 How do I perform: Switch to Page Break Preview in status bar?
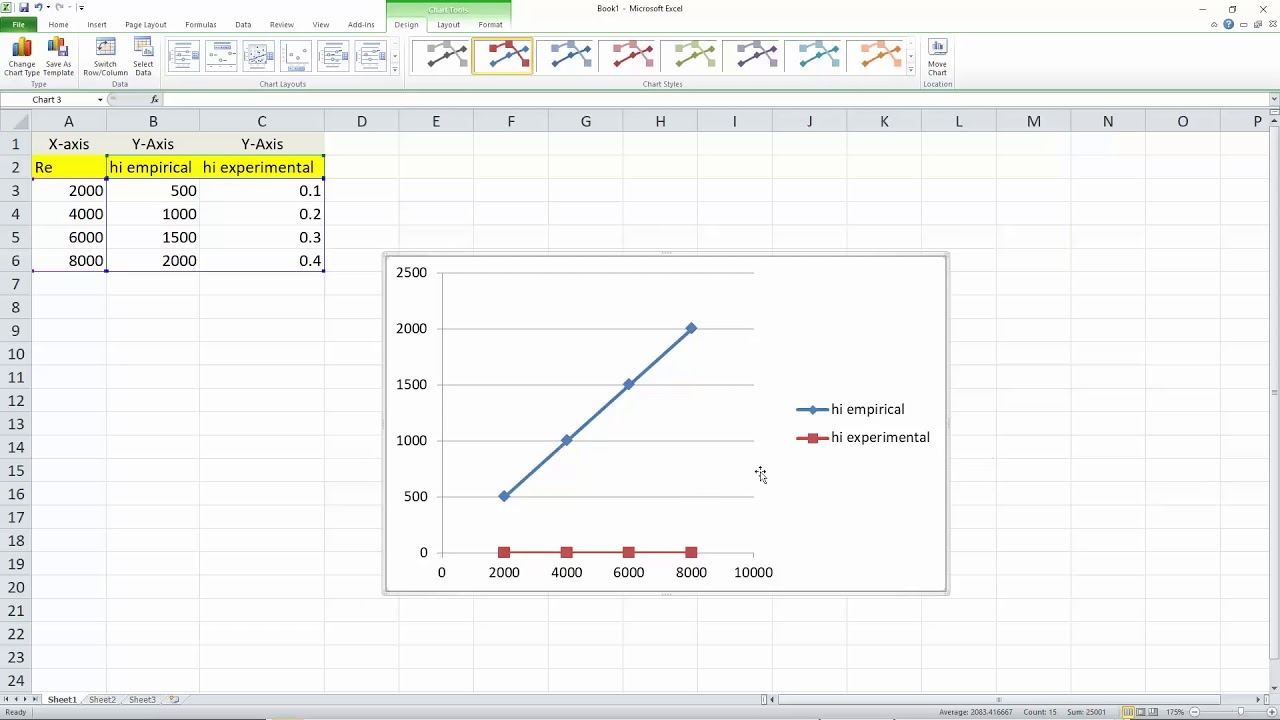pyautogui.click(x=1154, y=712)
